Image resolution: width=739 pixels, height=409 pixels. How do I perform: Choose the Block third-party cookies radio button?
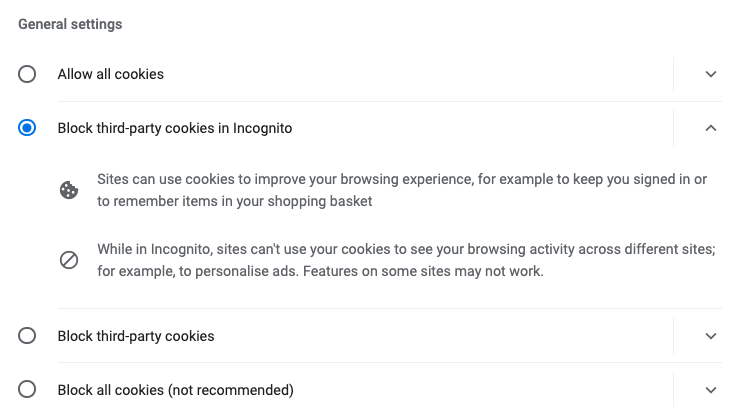click(x=27, y=336)
